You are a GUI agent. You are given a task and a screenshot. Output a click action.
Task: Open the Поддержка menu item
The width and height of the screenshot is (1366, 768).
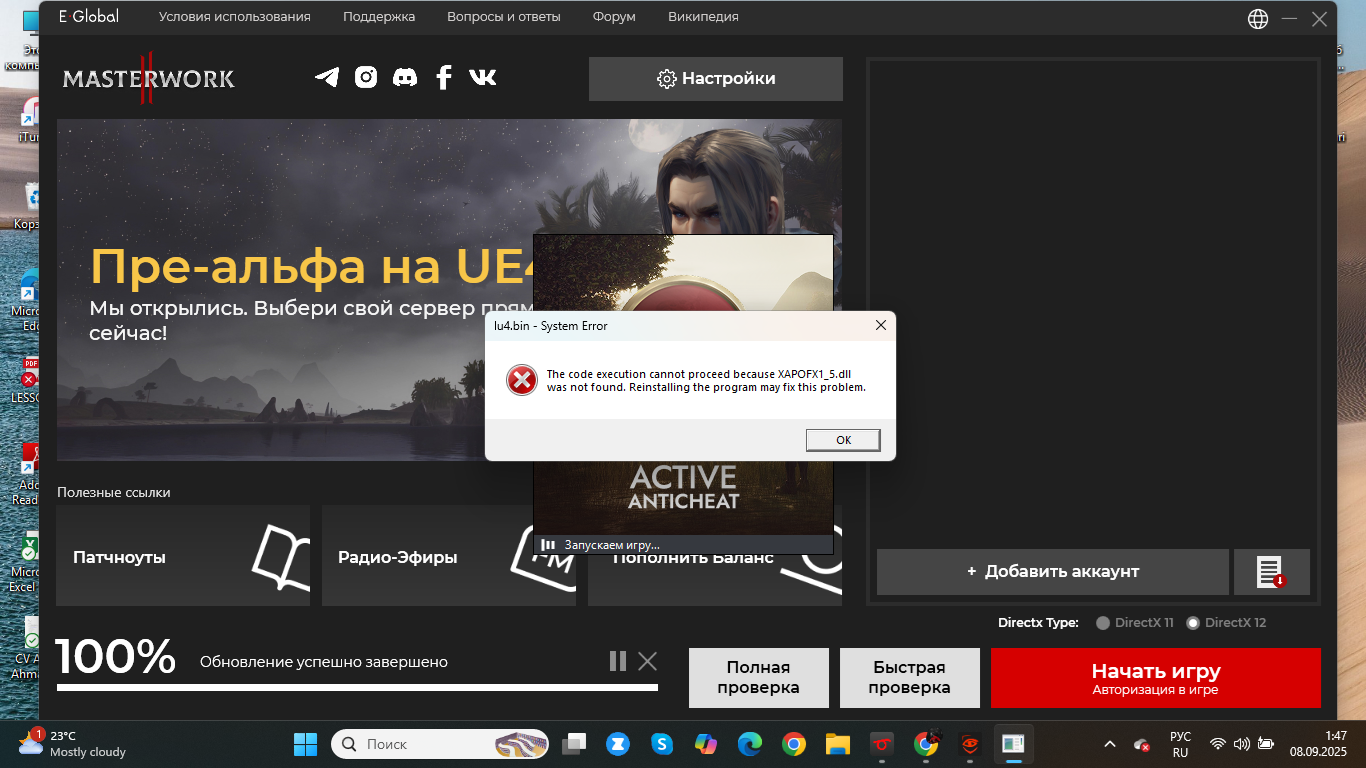tap(379, 17)
